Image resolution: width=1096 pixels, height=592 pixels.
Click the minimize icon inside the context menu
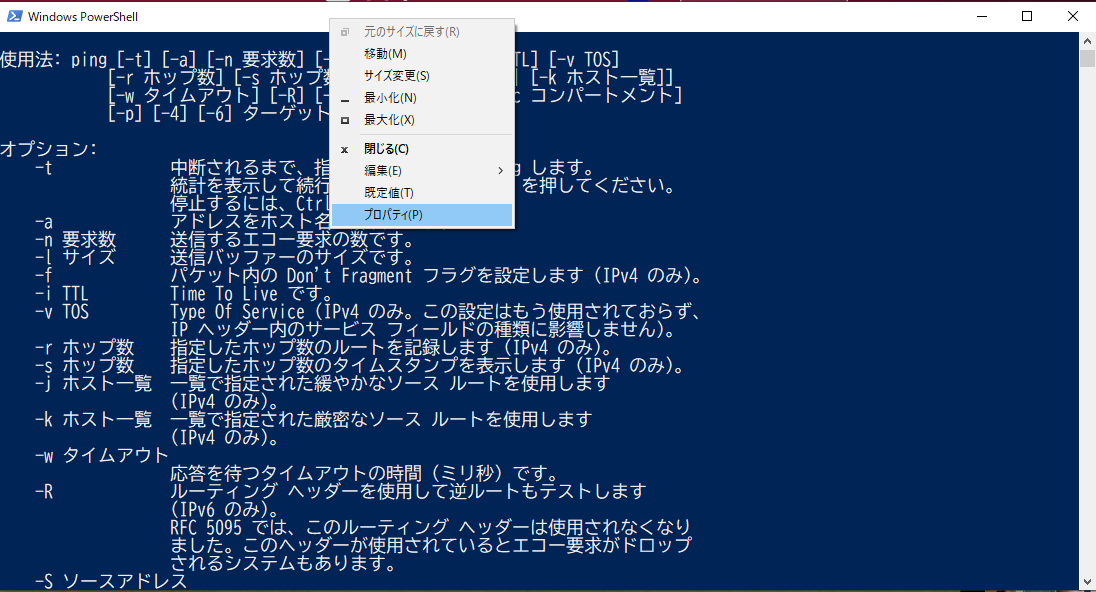click(344, 98)
